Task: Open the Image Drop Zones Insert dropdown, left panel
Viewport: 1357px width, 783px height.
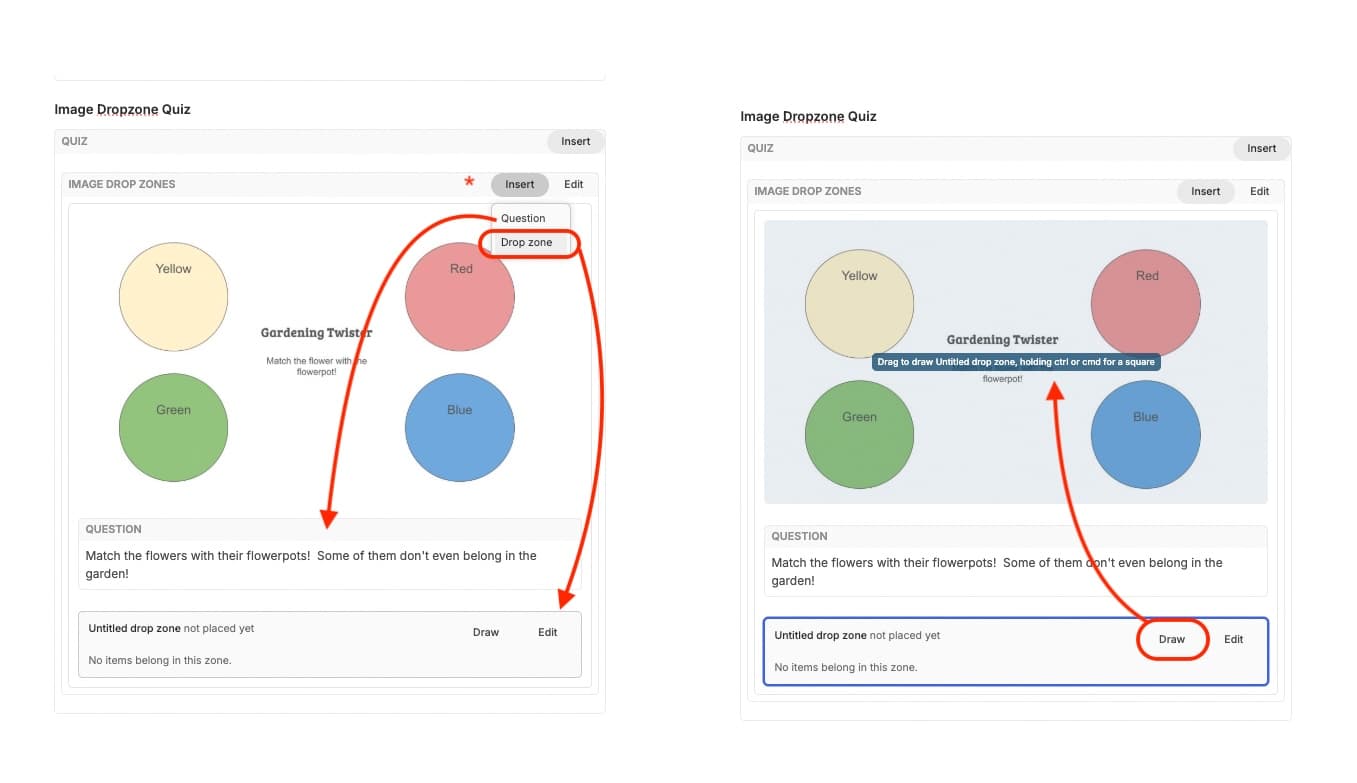Action: click(520, 184)
